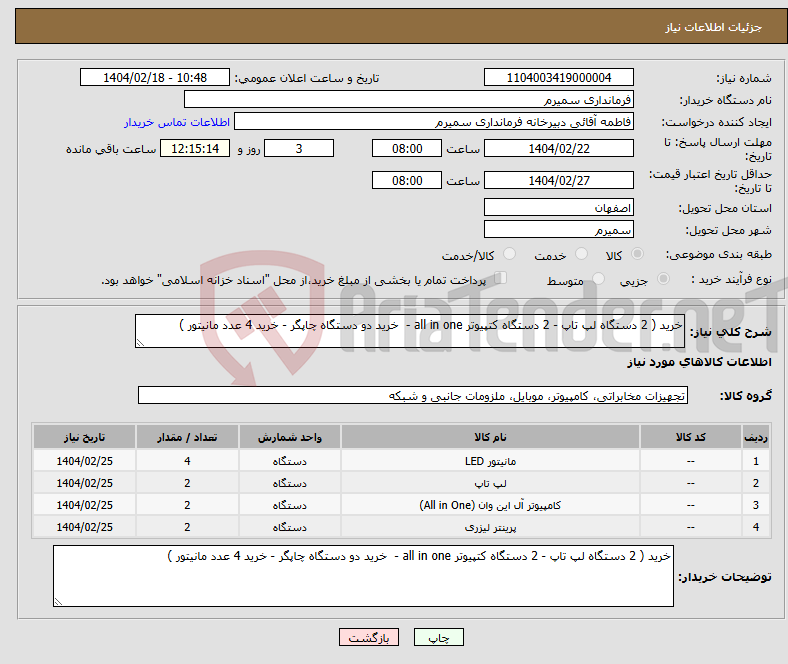The width and height of the screenshot is (788, 664).
Task: Click the request creator field فاطمه آقائی
Action: pyautogui.click(x=434, y=122)
